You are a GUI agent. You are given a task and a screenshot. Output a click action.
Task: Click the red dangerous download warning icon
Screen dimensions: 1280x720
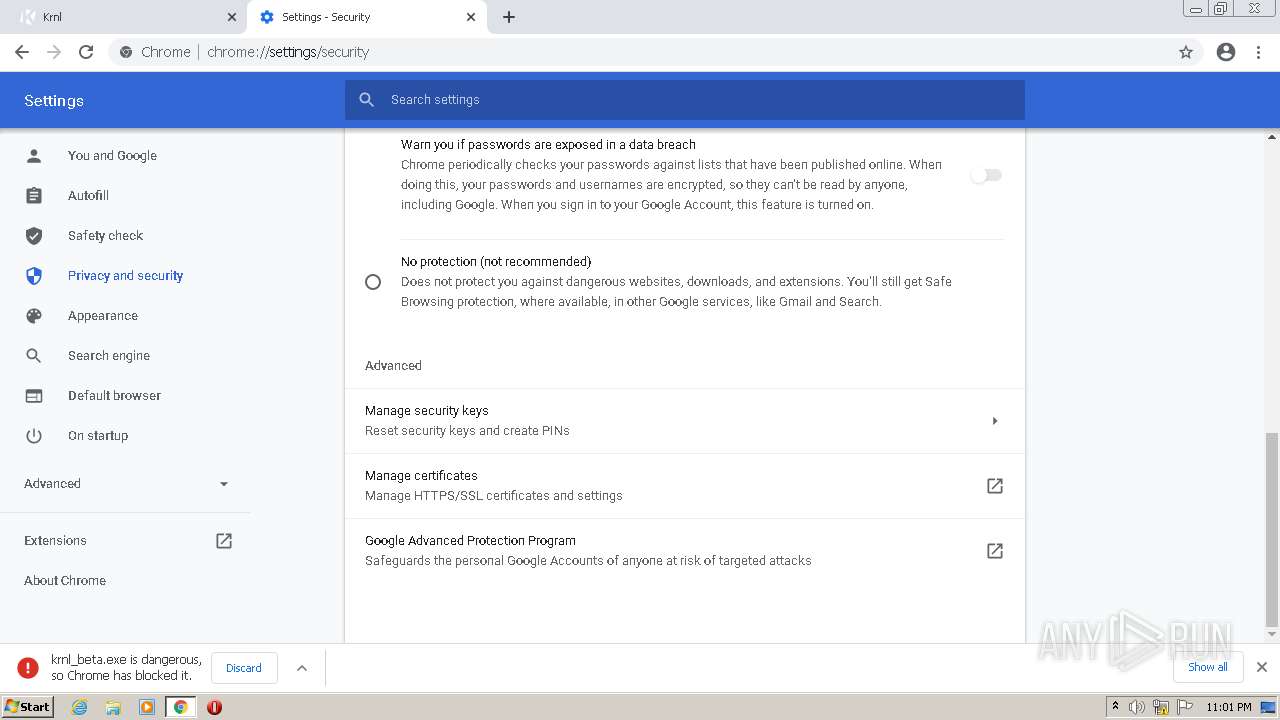point(28,668)
